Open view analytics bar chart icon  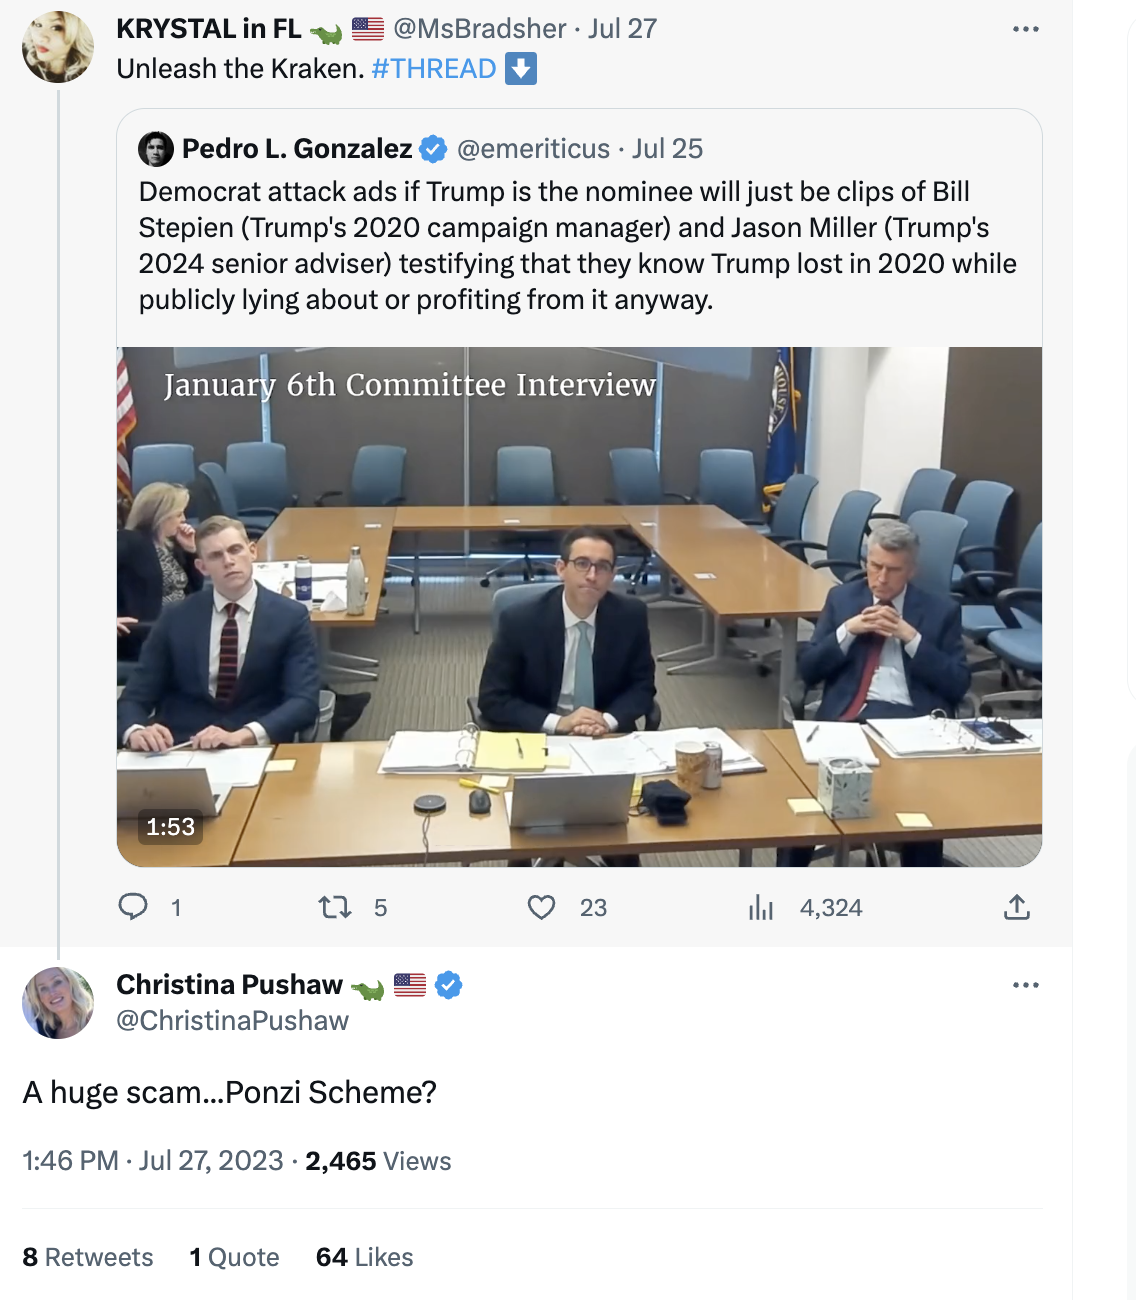click(x=761, y=907)
